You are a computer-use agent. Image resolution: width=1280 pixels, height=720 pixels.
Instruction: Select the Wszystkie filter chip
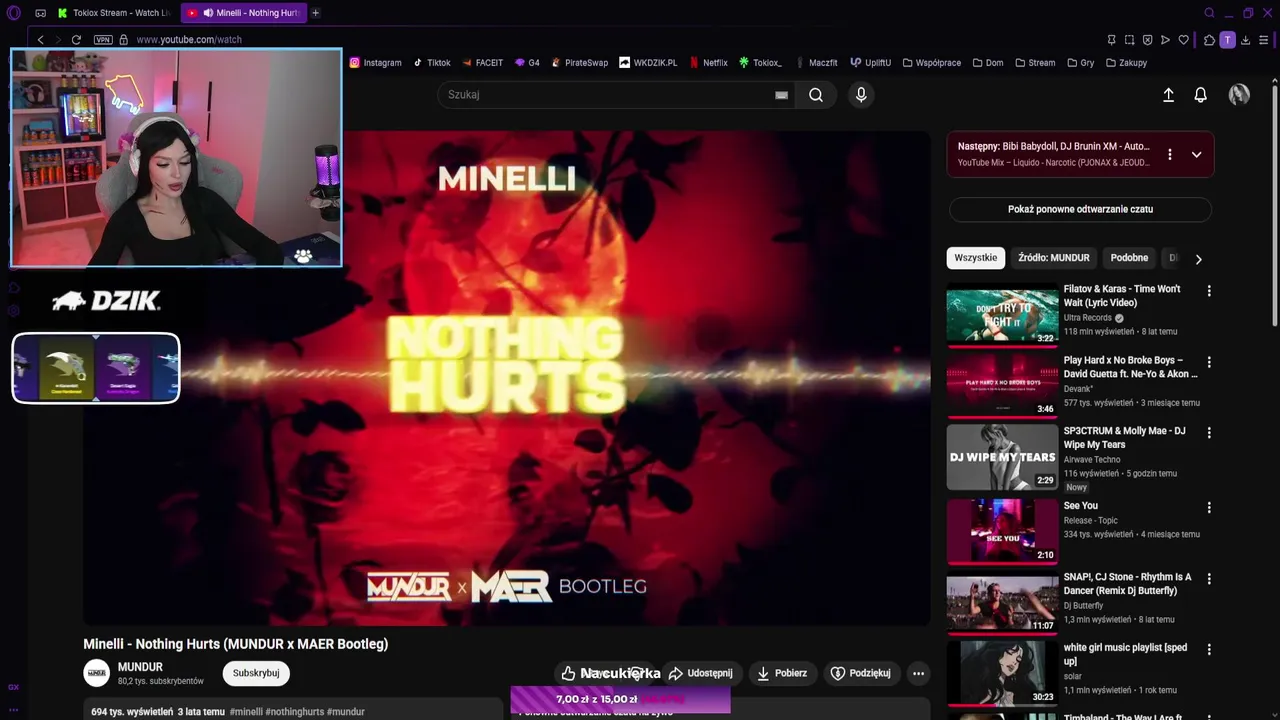(975, 258)
